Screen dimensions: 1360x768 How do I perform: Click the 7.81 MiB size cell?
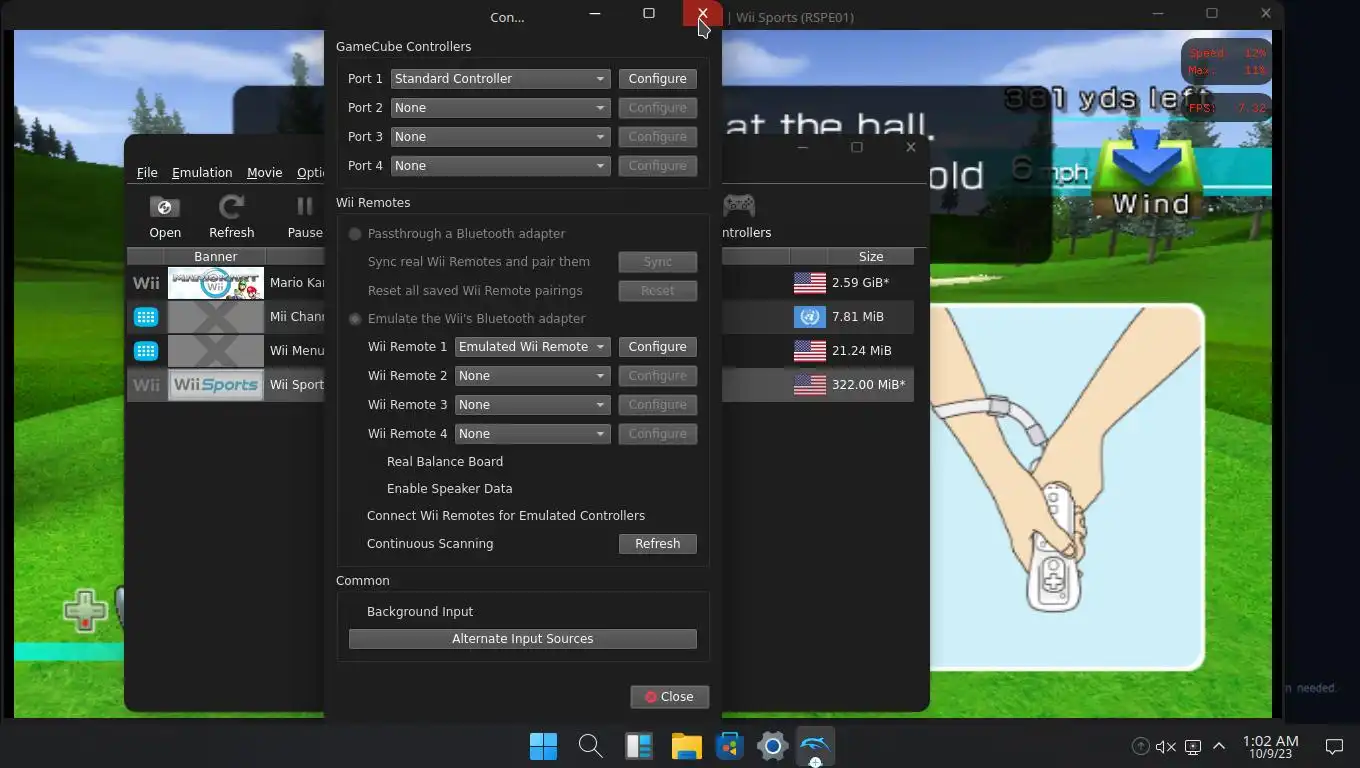pos(857,317)
